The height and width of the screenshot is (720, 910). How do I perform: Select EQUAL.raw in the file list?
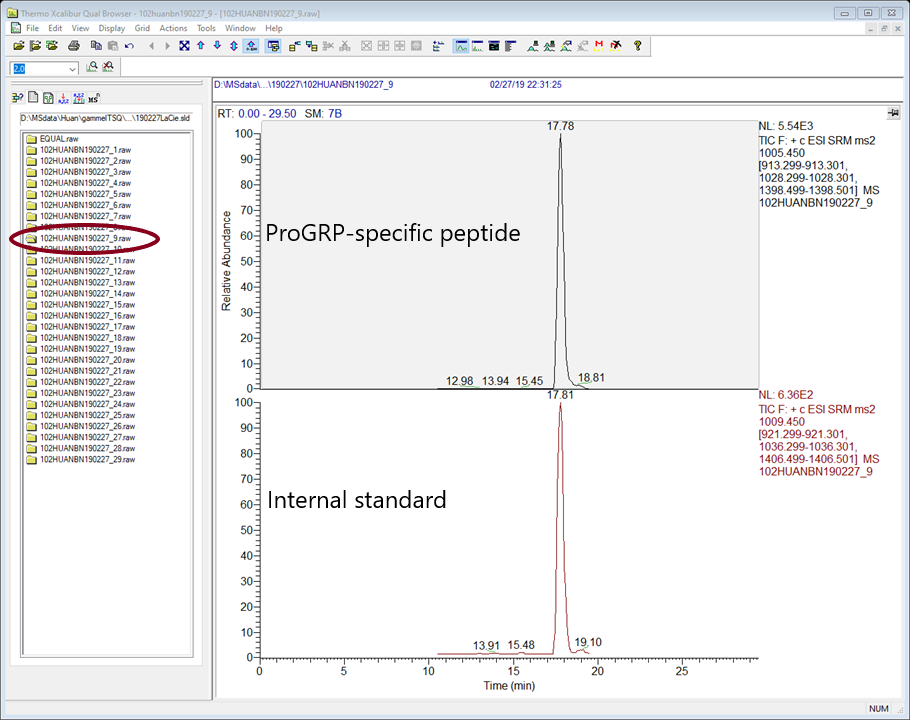[x=58, y=139]
